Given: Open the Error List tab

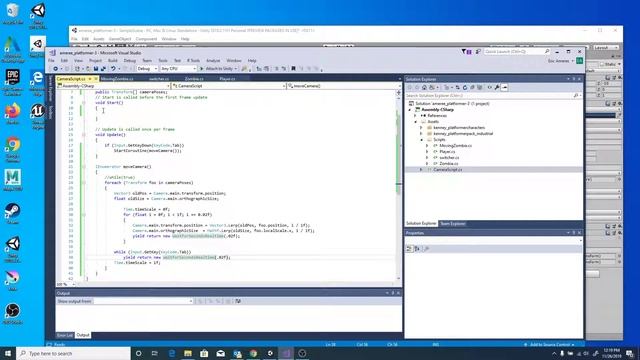Looking at the screenshot, I should coord(65,335).
